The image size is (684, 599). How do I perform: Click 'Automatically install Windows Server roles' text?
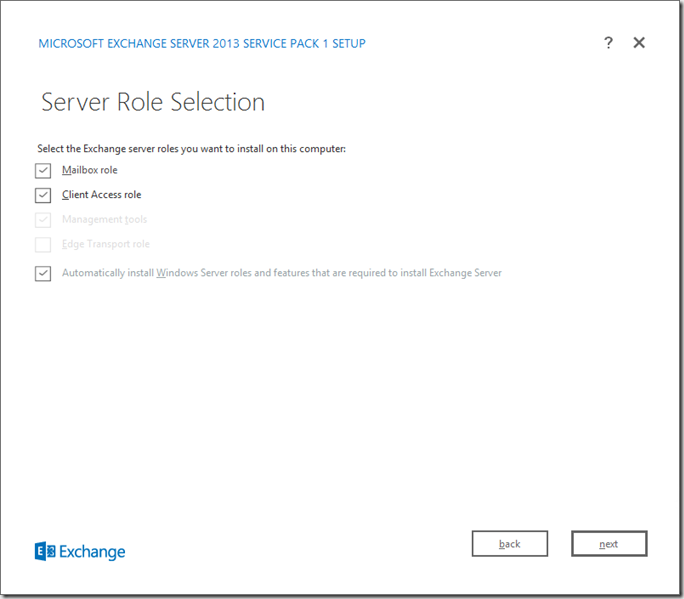(200, 273)
